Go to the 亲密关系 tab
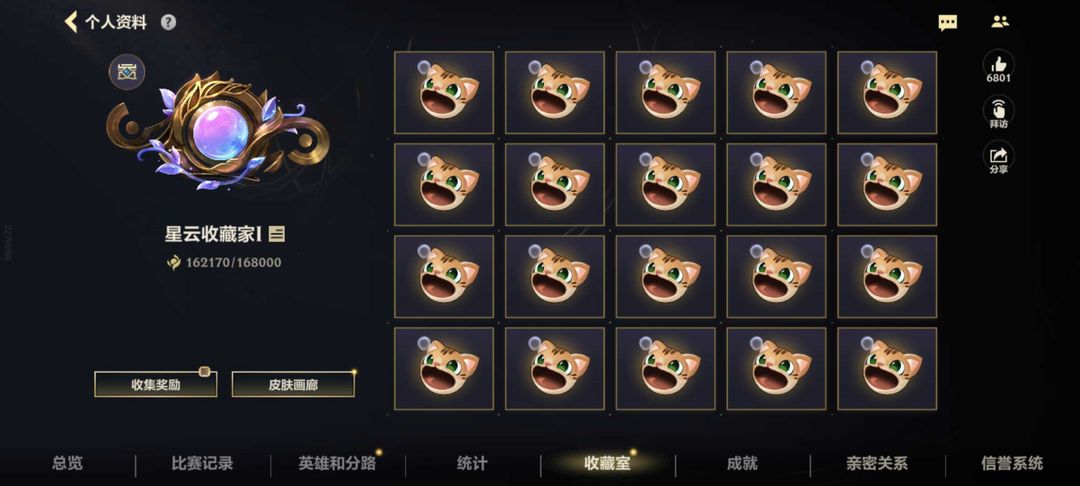The width and height of the screenshot is (1080, 486). click(x=877, y=463)
